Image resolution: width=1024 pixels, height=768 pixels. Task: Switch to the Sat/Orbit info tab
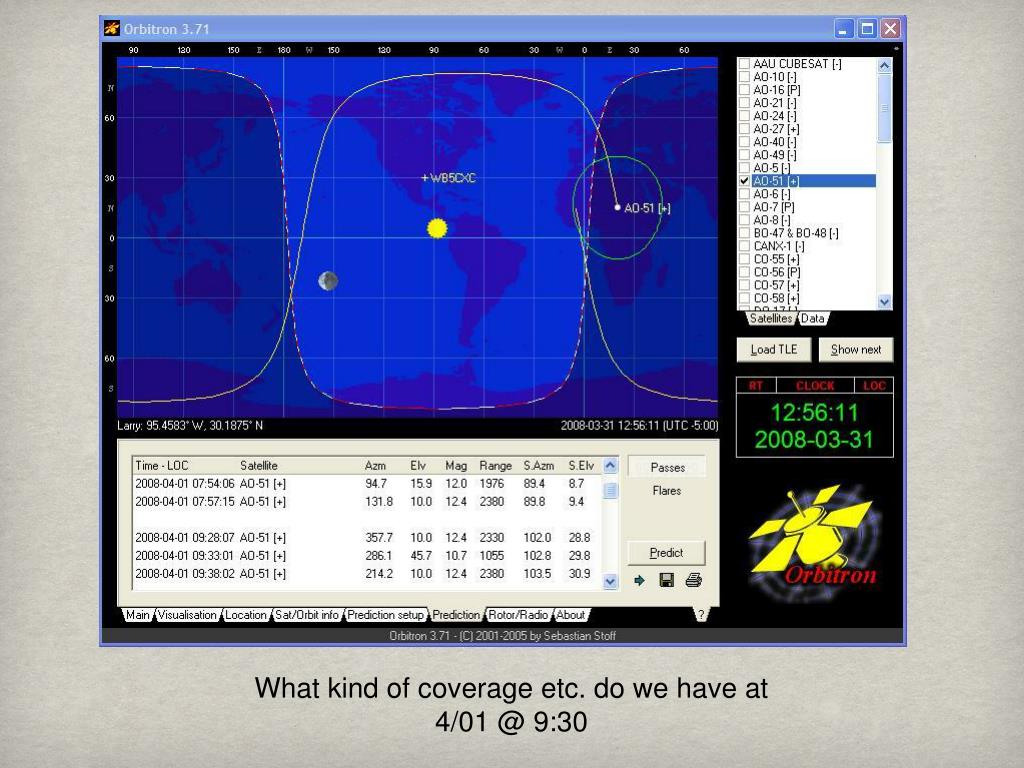click(x=308, y=615)
